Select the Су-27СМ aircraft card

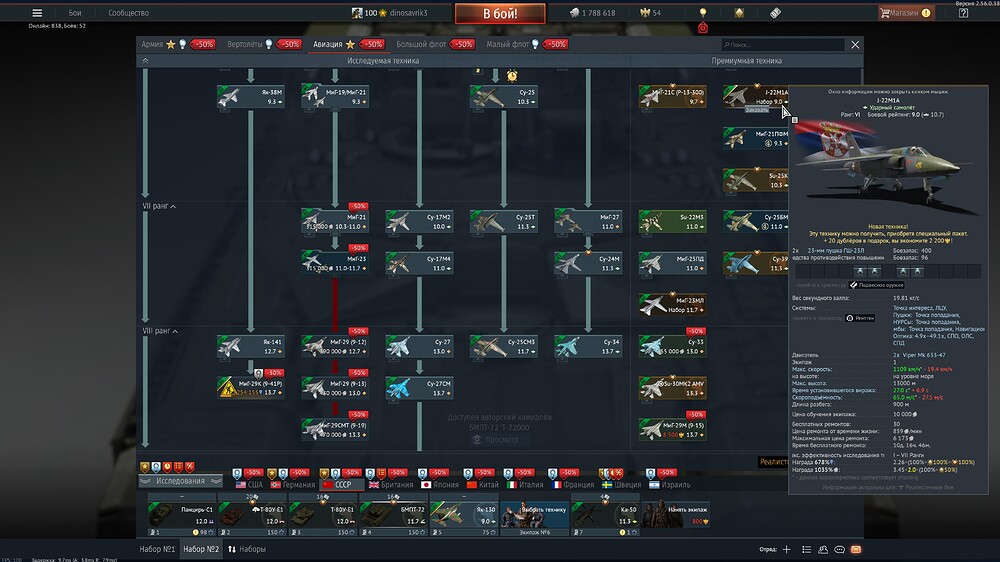(419, 388)
